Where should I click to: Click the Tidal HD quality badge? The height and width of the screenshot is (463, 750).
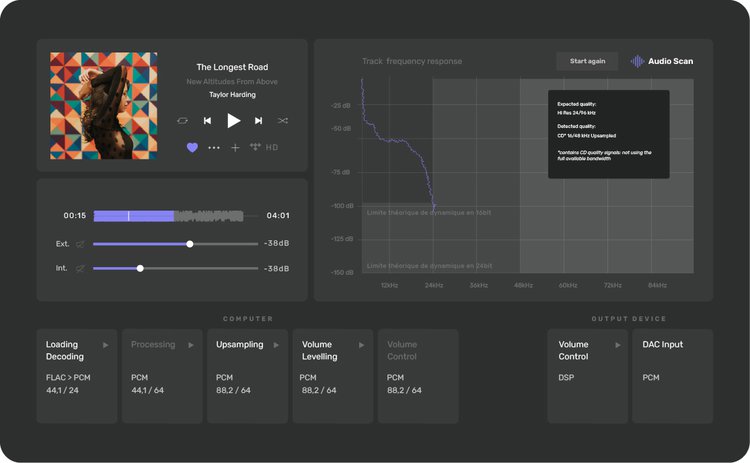pyautogui.click(x=264, y=147)
